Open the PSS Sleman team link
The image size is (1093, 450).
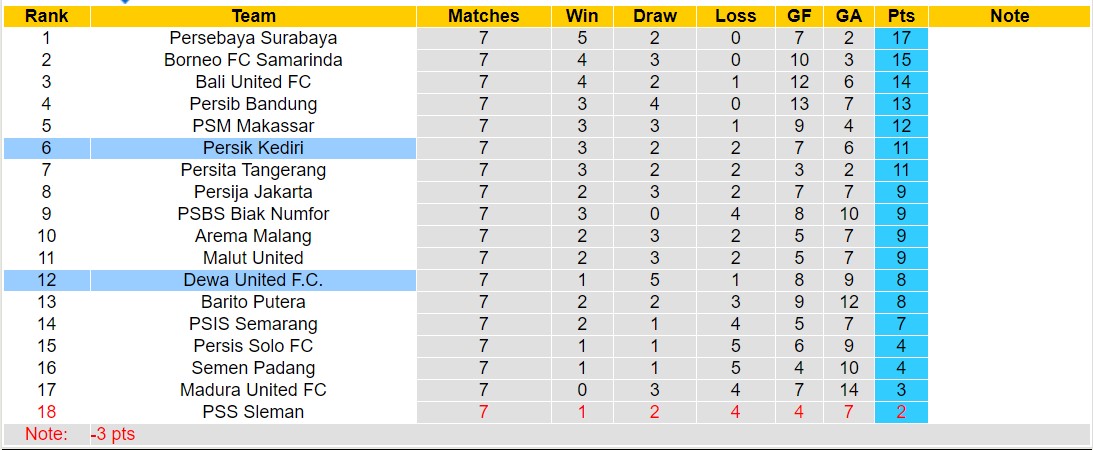(253, 412)
